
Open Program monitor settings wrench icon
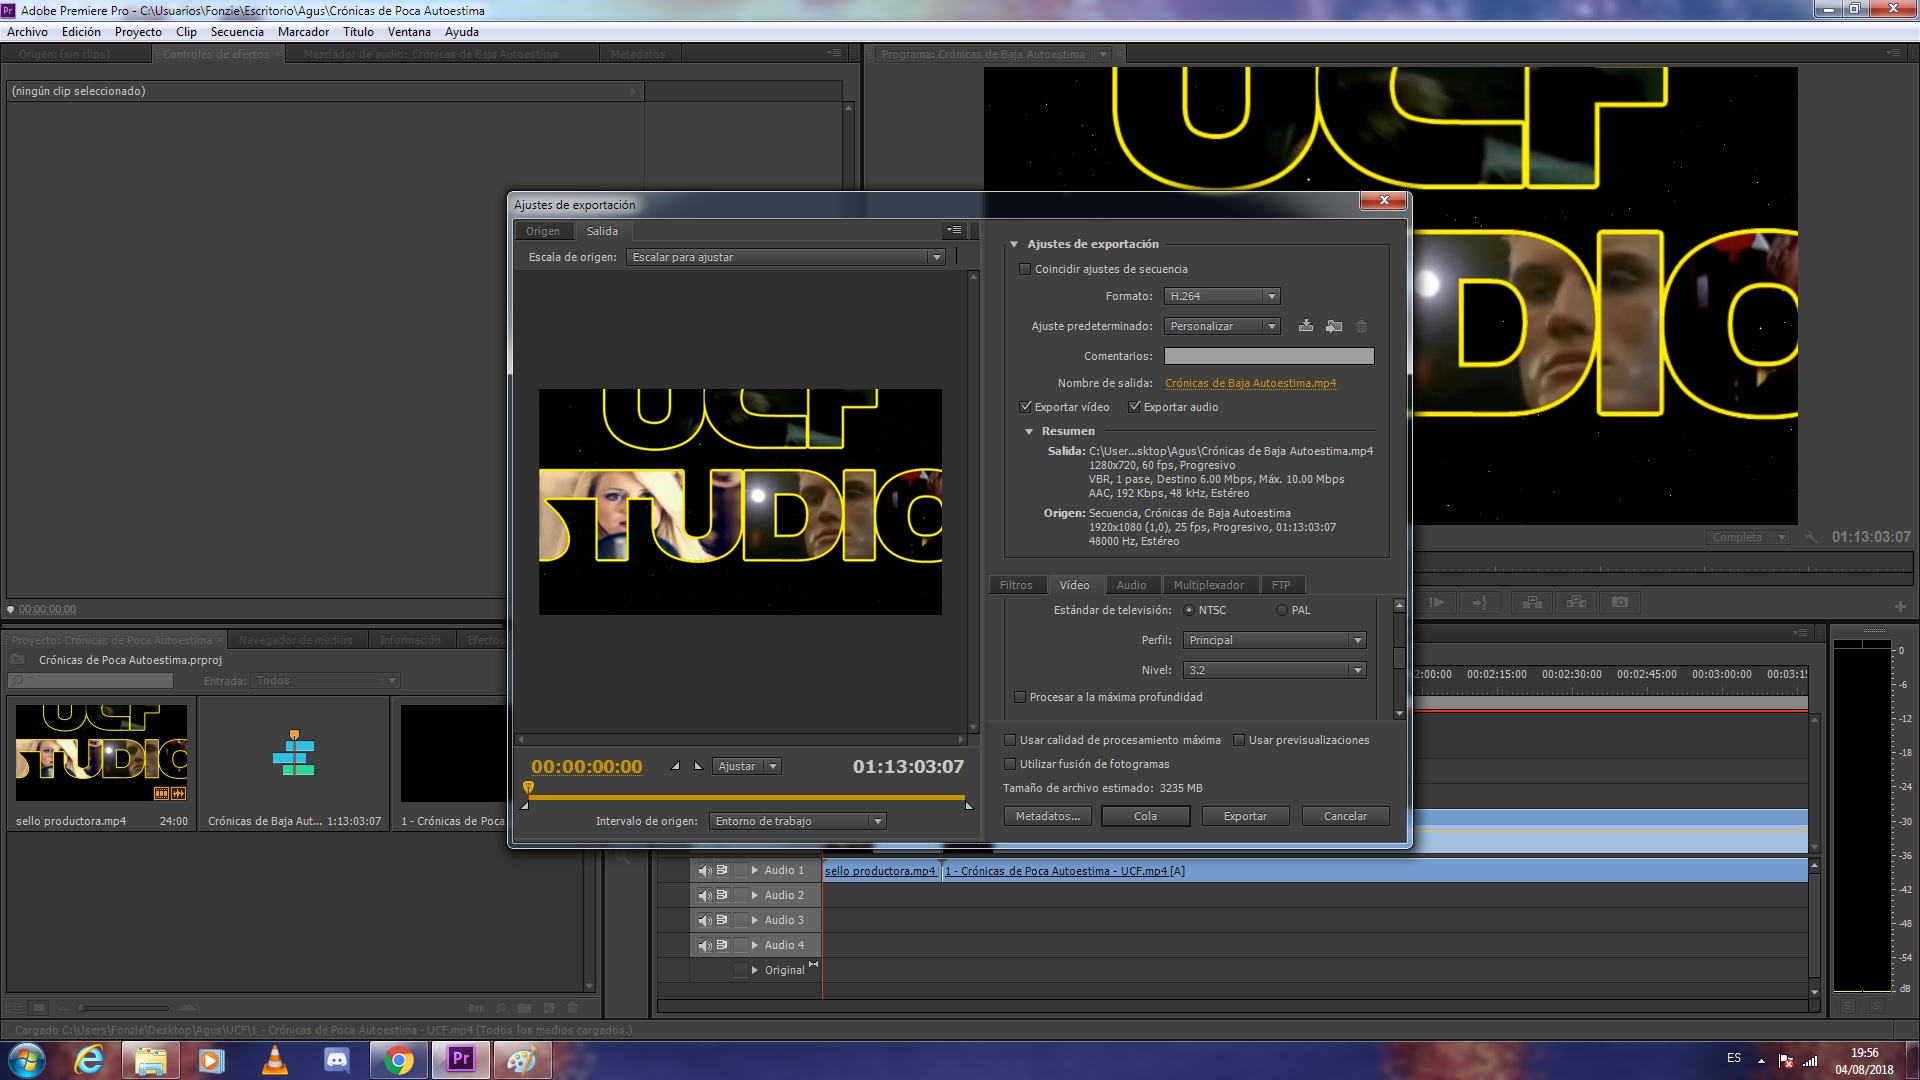pos(1809,537)
